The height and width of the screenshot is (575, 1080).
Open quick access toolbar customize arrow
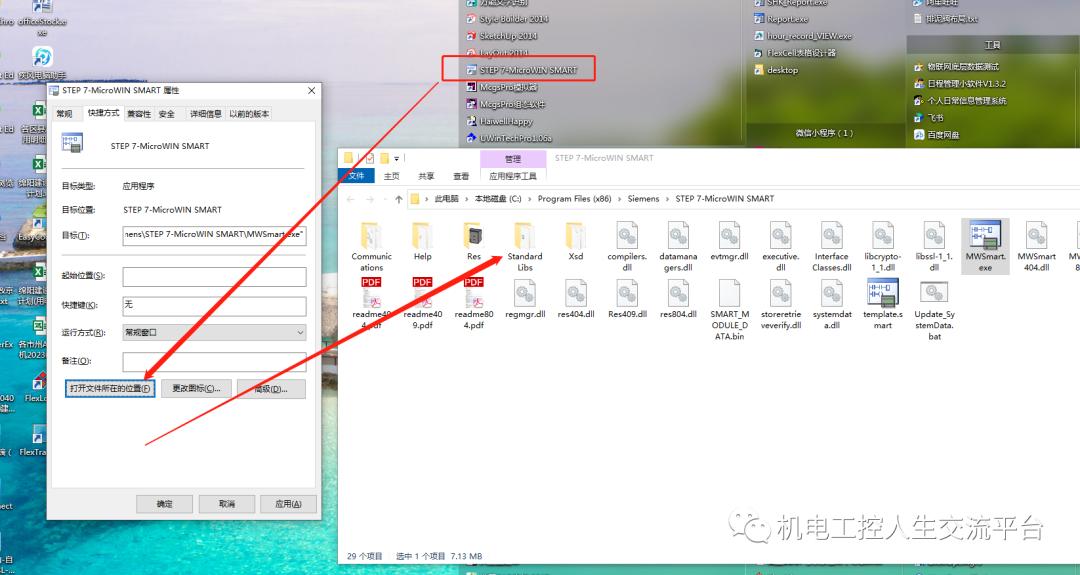coord(396,159)
